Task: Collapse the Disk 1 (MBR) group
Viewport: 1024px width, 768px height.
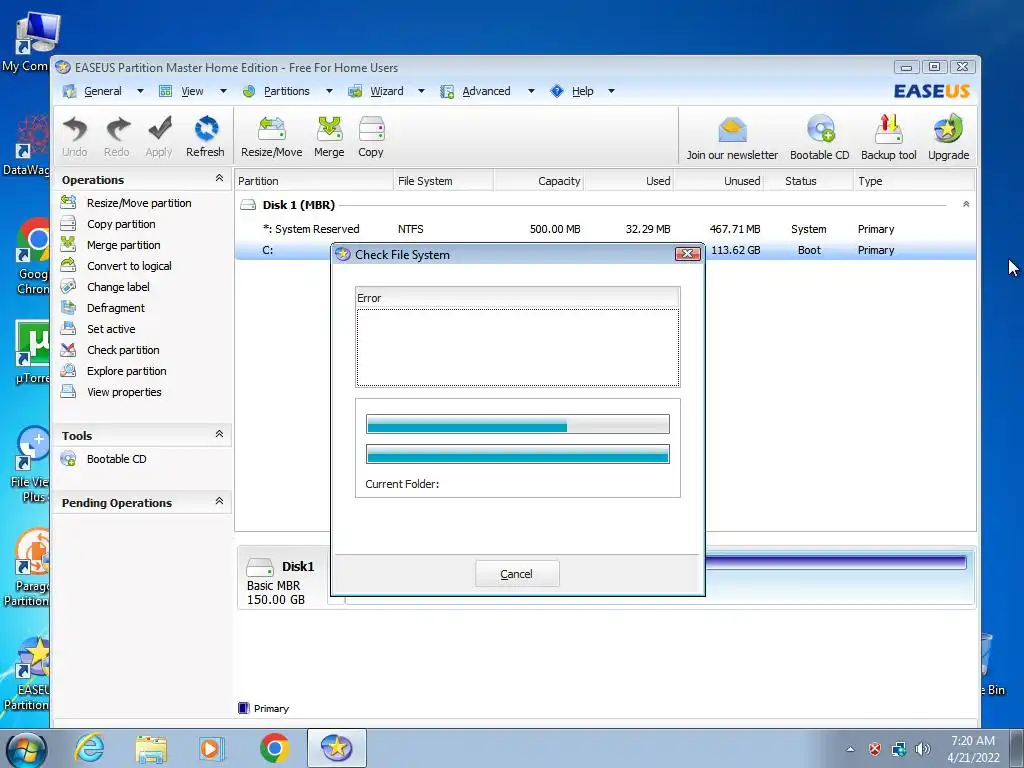Action: (966, 204)
